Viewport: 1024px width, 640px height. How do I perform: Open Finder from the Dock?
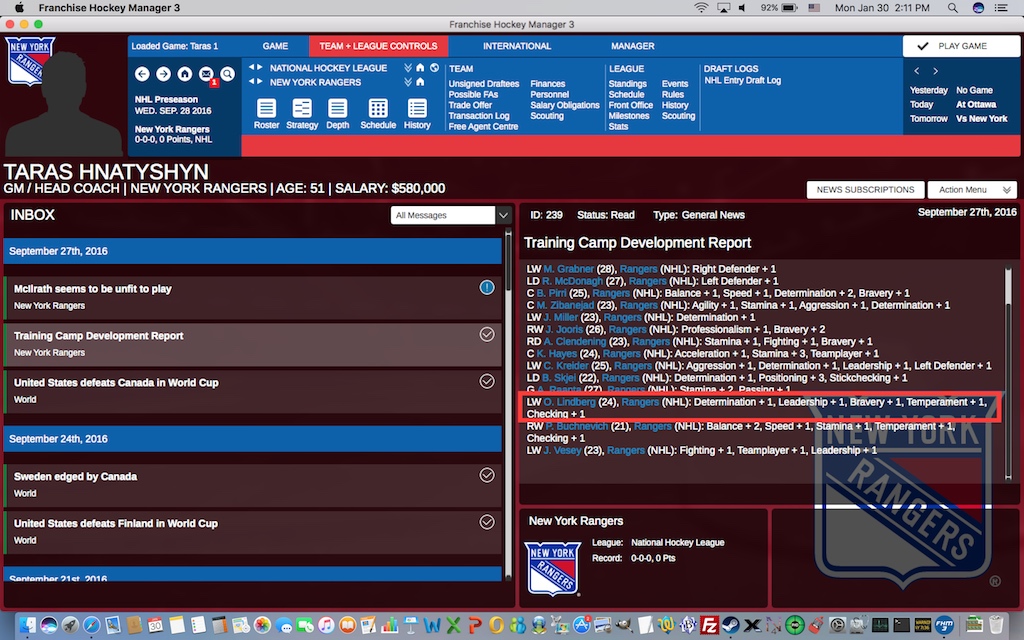tap(27, 625)
